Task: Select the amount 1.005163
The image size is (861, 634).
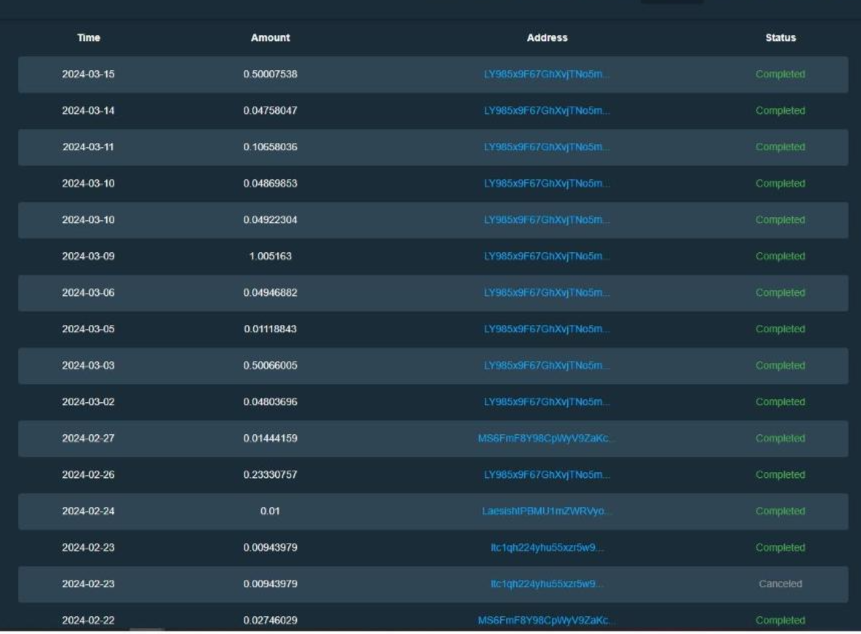Action: (x=270, y=256)
